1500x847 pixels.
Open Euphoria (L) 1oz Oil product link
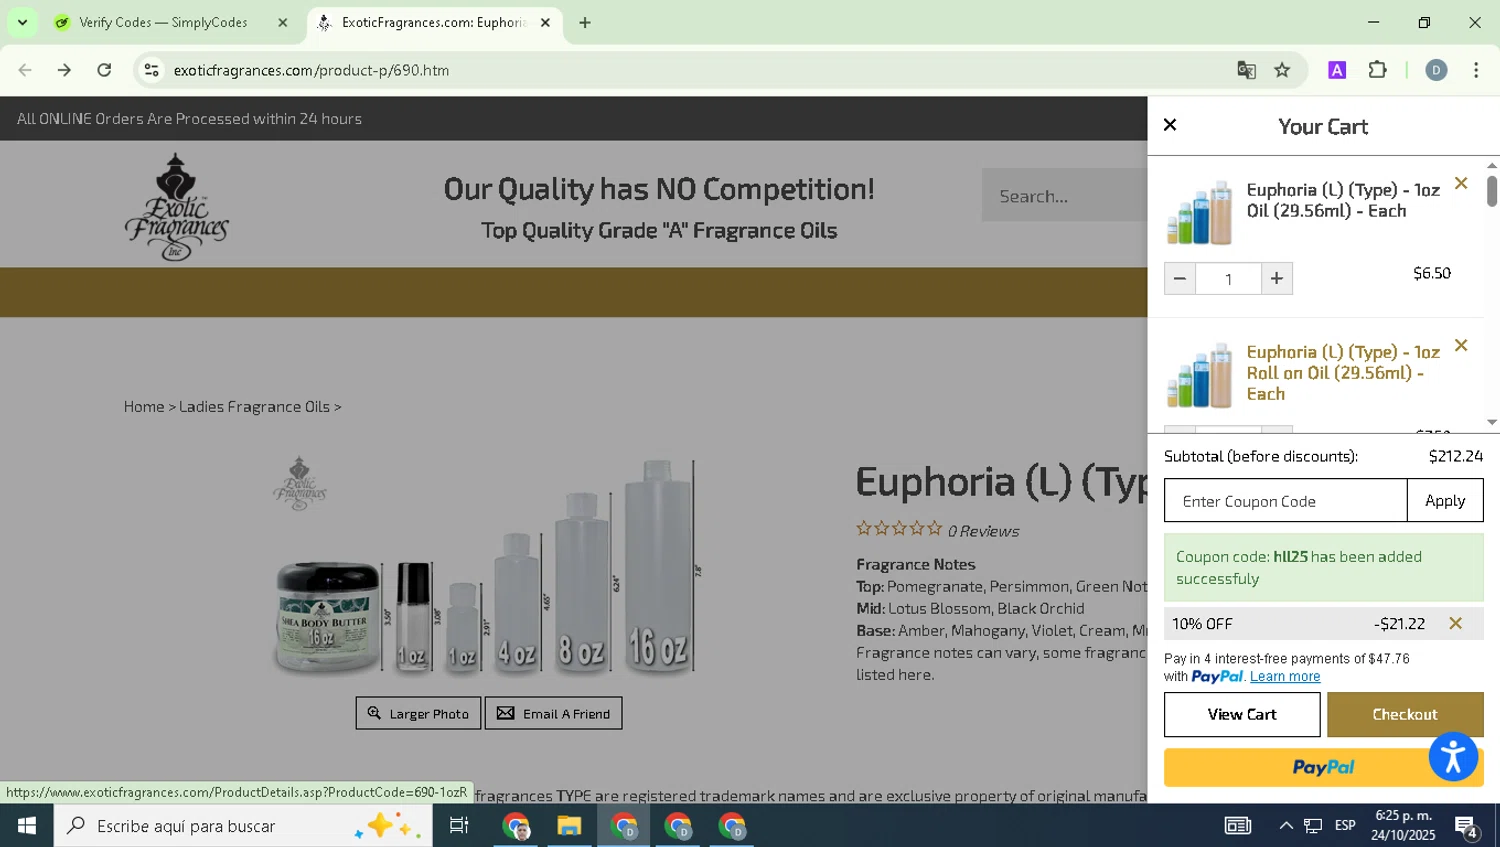click(1343, 200)
